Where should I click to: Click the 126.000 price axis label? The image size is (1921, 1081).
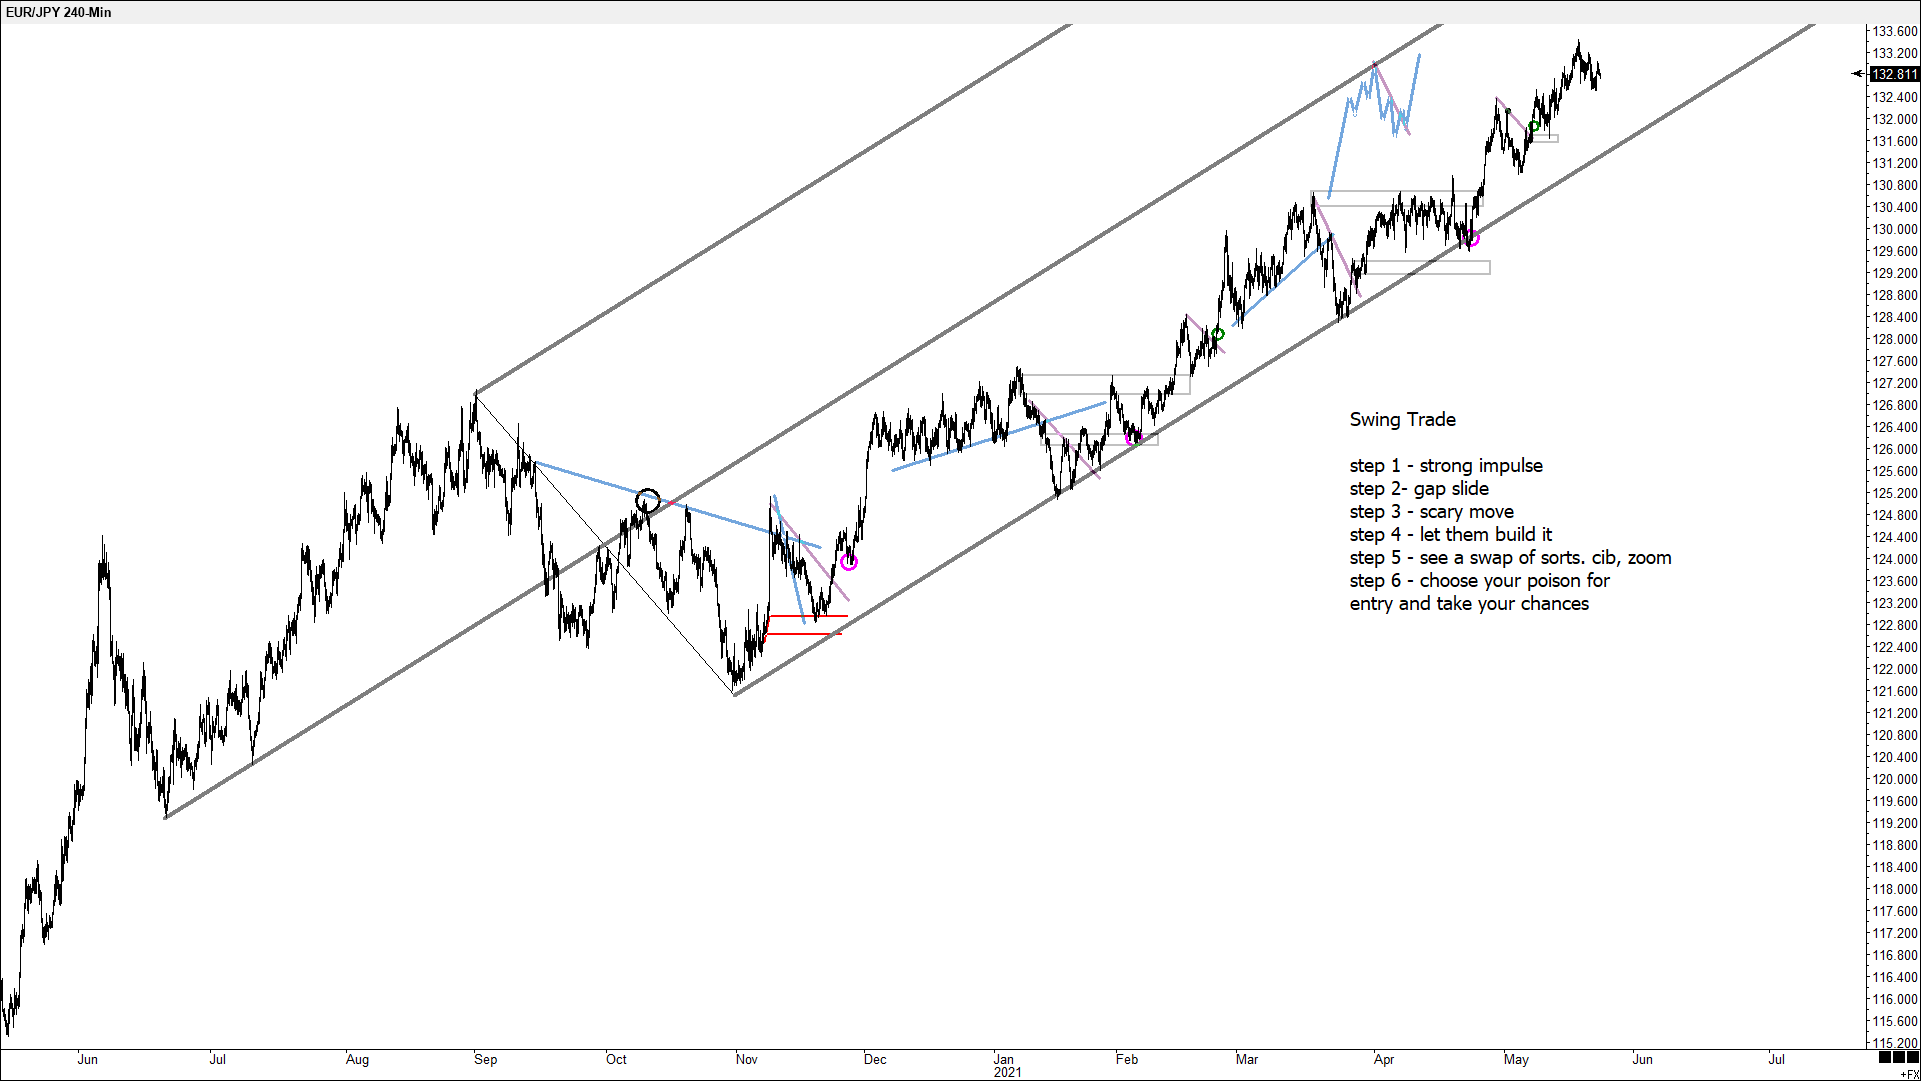(x=1894, y=449)
